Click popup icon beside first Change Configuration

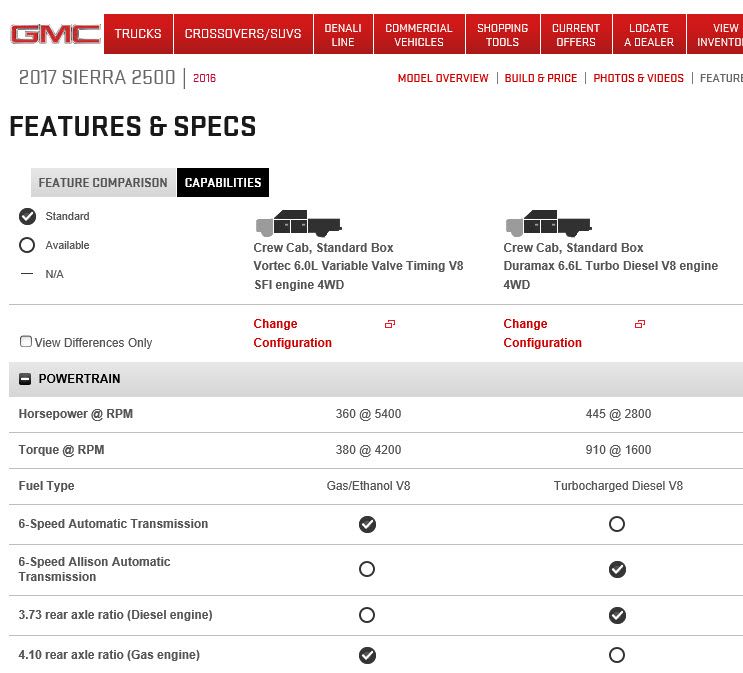[x=390, y=324]
